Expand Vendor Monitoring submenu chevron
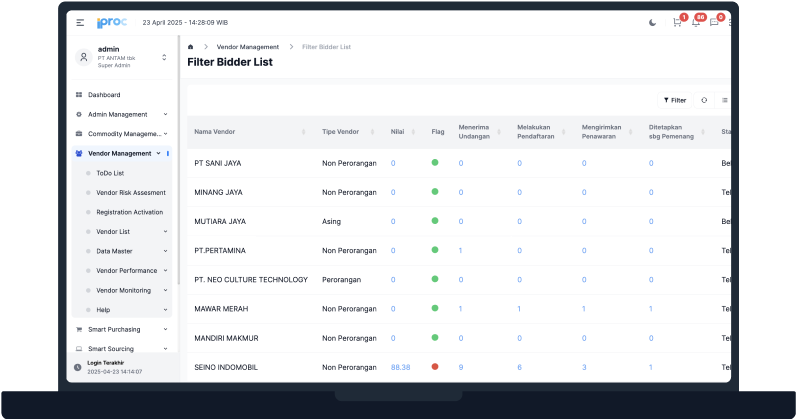The width and height of the screenshot is (796, 419). coord(165,291)
